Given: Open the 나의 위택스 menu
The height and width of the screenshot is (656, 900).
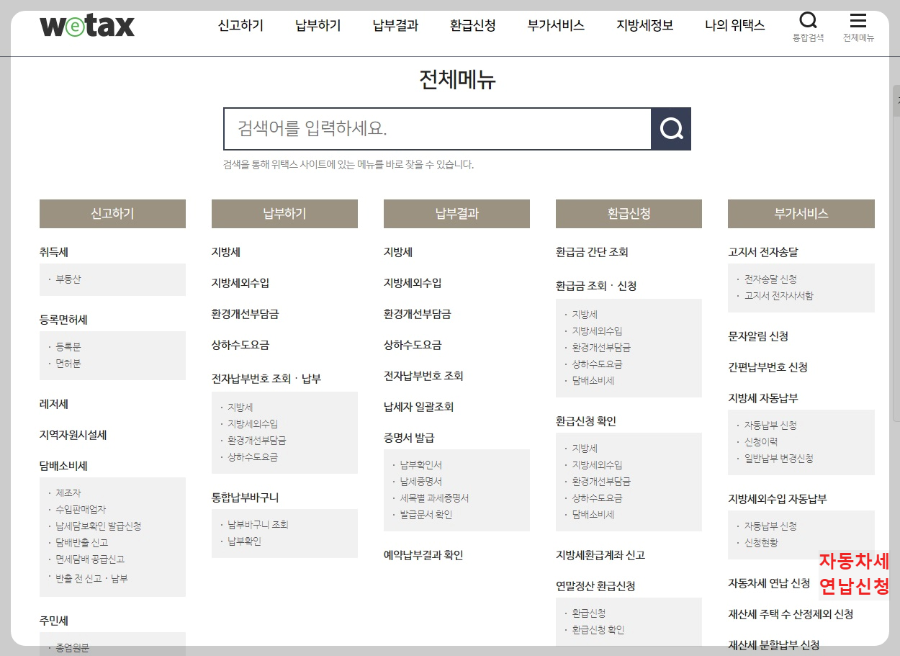Looking at the screenshot, I should [x=735, y=26].
